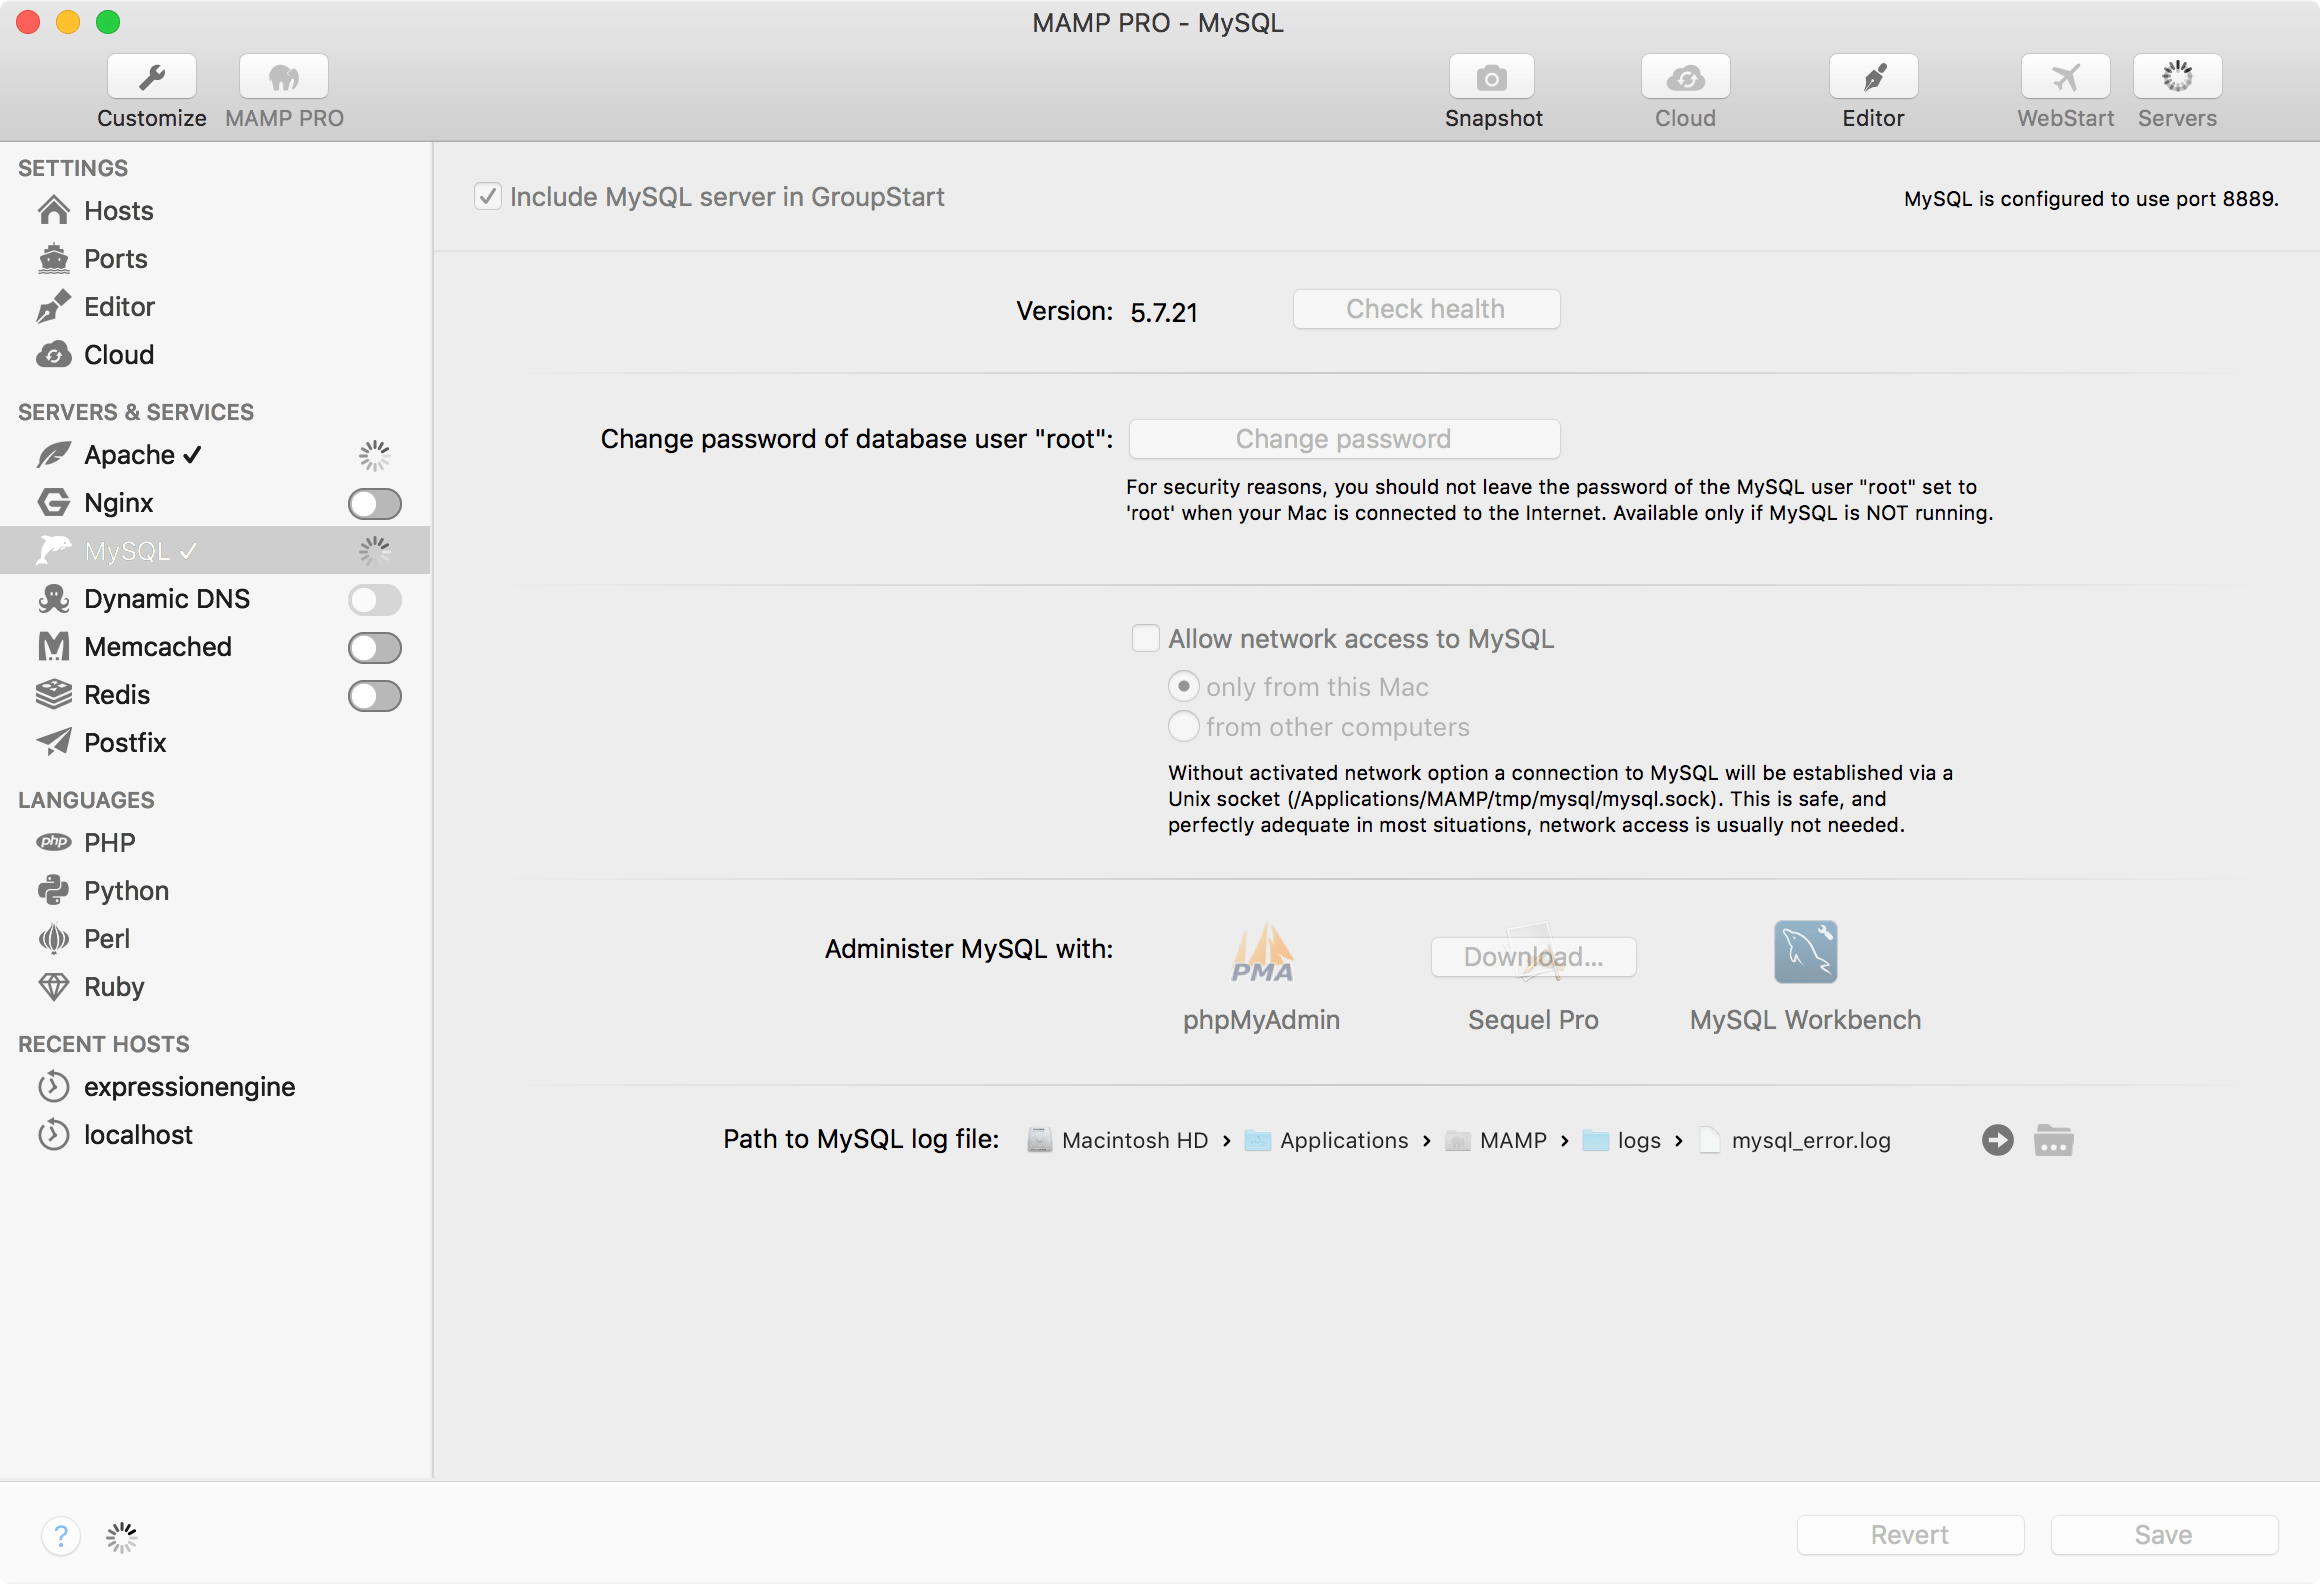Click the Revert button
Image resolution: width=2320 pixels, height=1584 pixels.
point(1910,1535)
